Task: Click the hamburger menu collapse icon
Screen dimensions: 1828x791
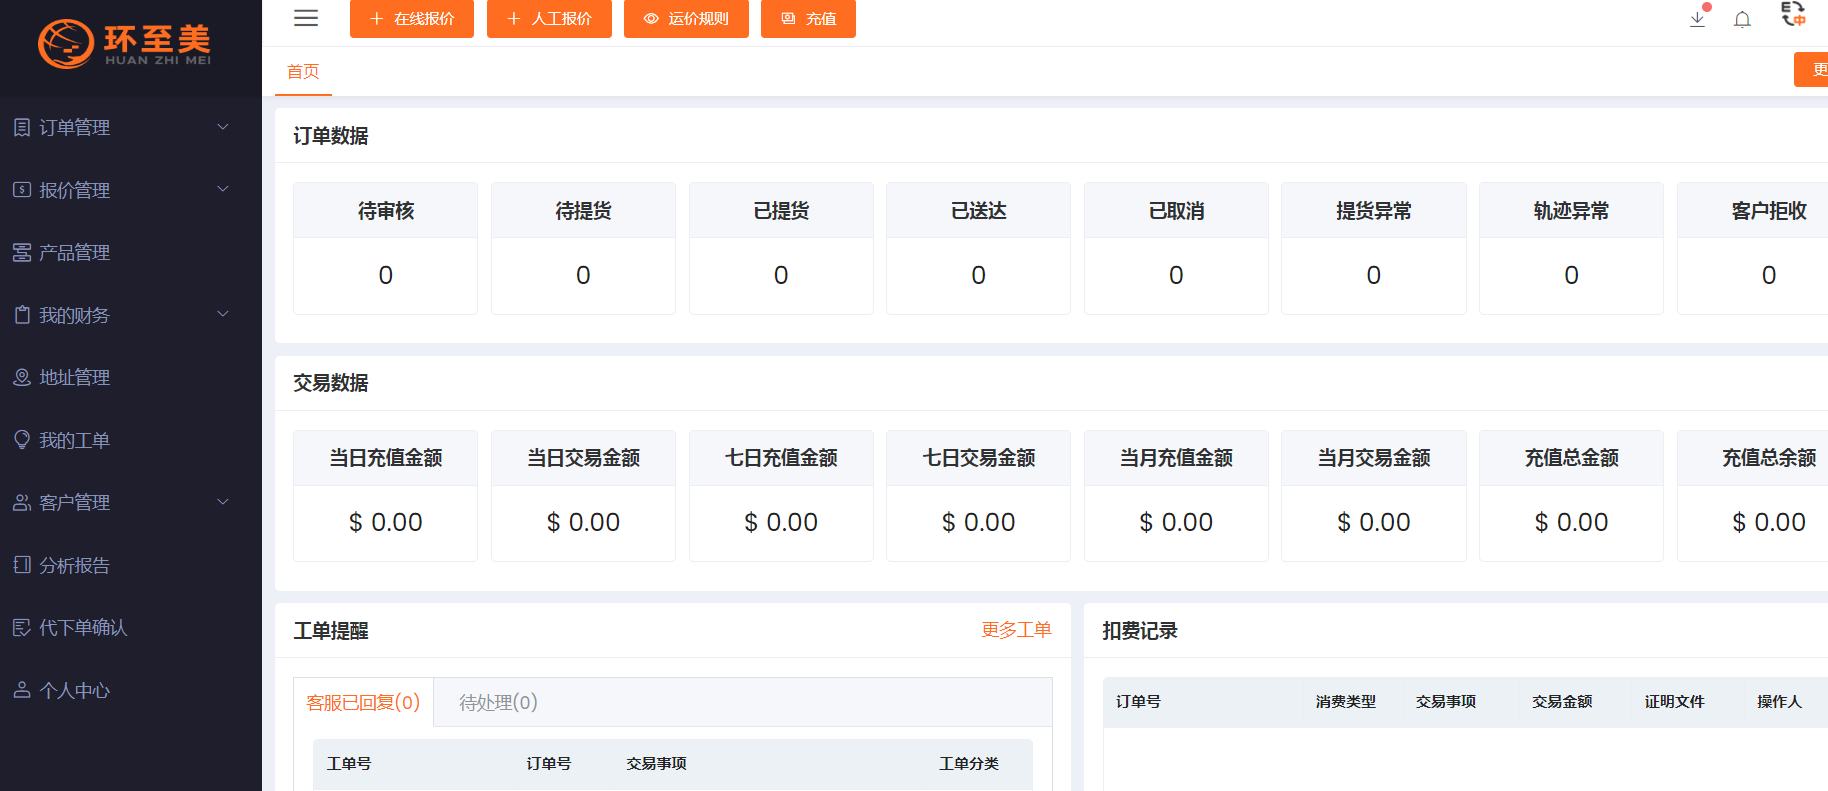Action: tap(306, 18)
